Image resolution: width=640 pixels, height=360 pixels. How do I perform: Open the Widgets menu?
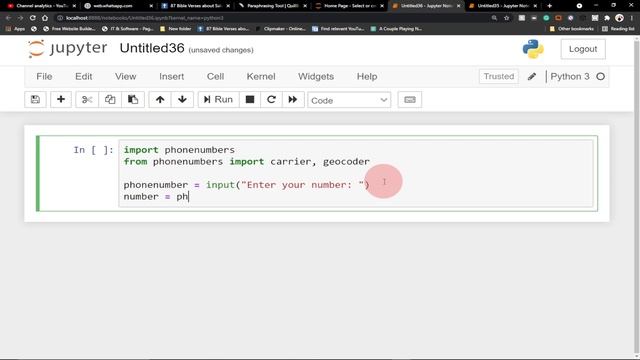(316, 76)
